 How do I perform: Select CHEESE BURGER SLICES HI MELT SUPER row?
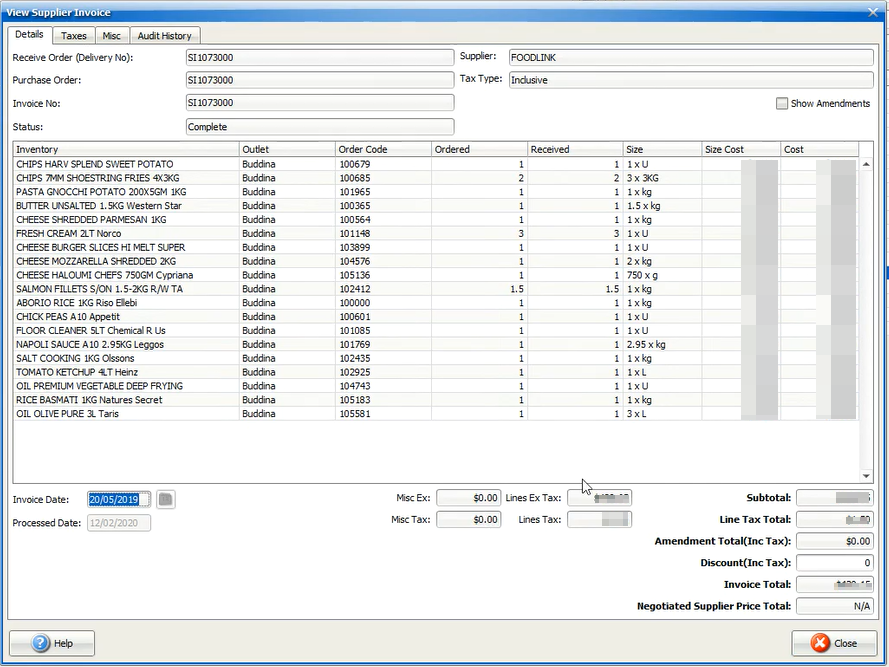pos(435,247)
